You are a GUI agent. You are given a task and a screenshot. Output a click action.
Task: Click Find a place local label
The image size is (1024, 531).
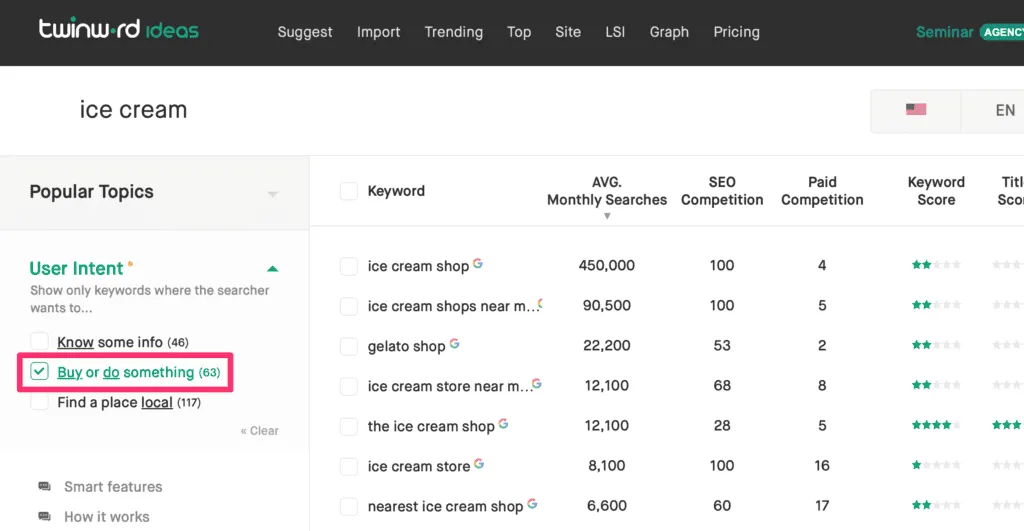[129, 402]
